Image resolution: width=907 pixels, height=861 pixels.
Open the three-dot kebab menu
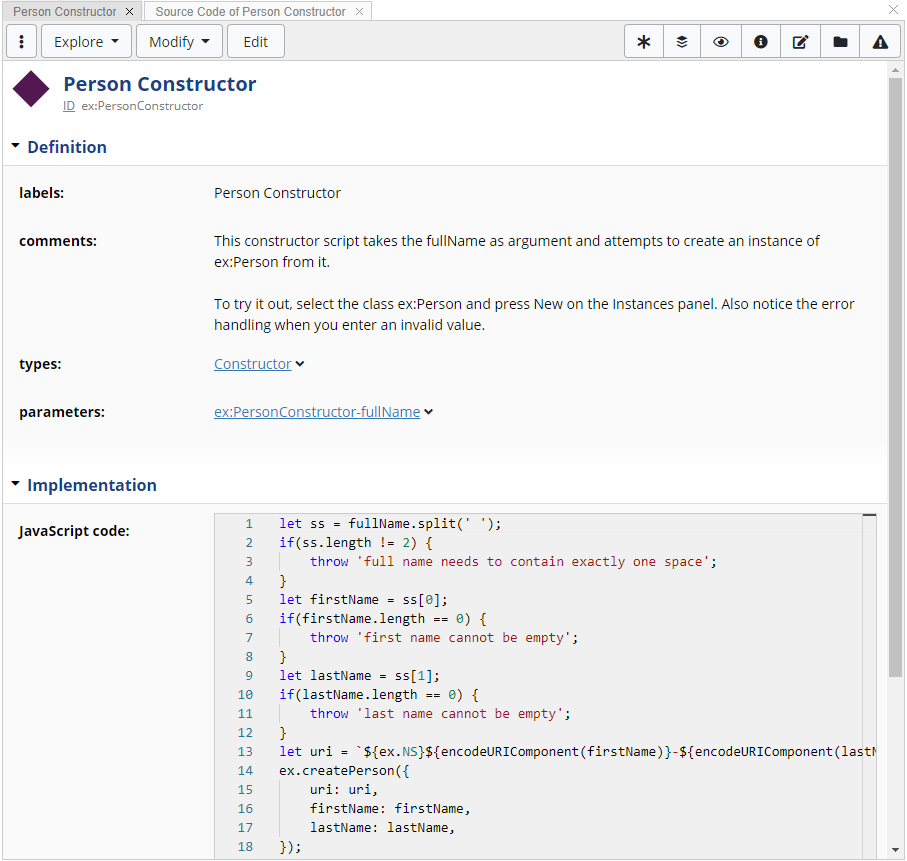tap(22, 42)
